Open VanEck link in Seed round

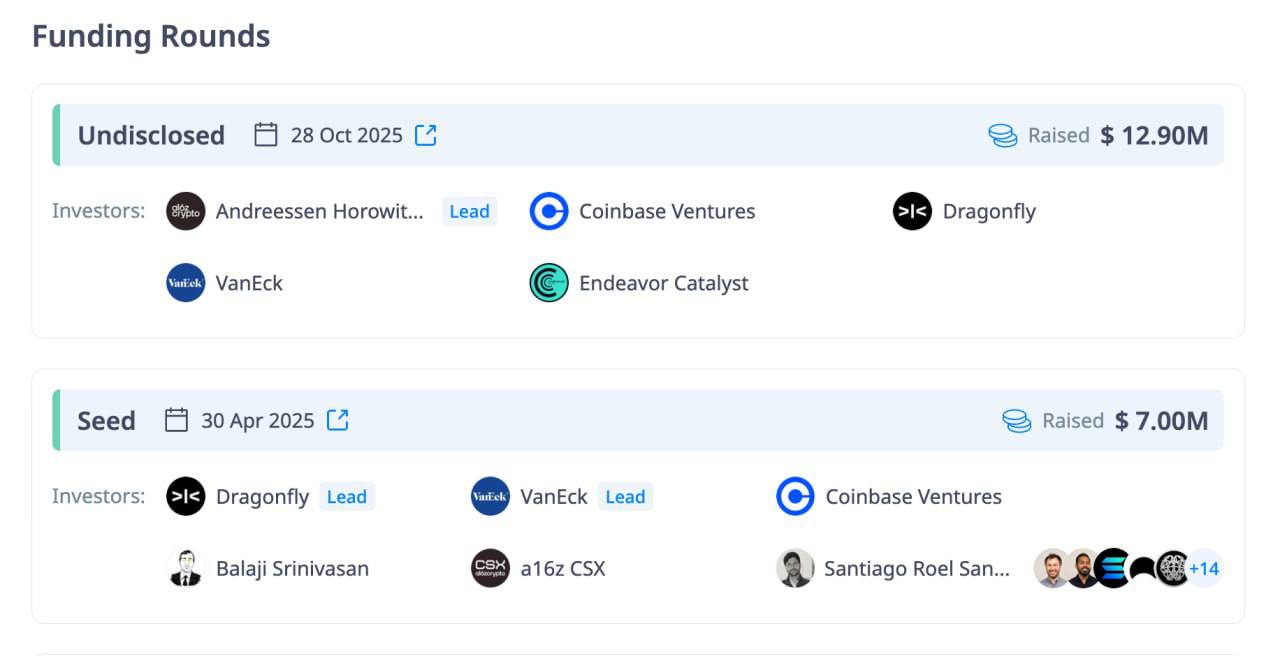pyautogui.click(x=554, y=496)
